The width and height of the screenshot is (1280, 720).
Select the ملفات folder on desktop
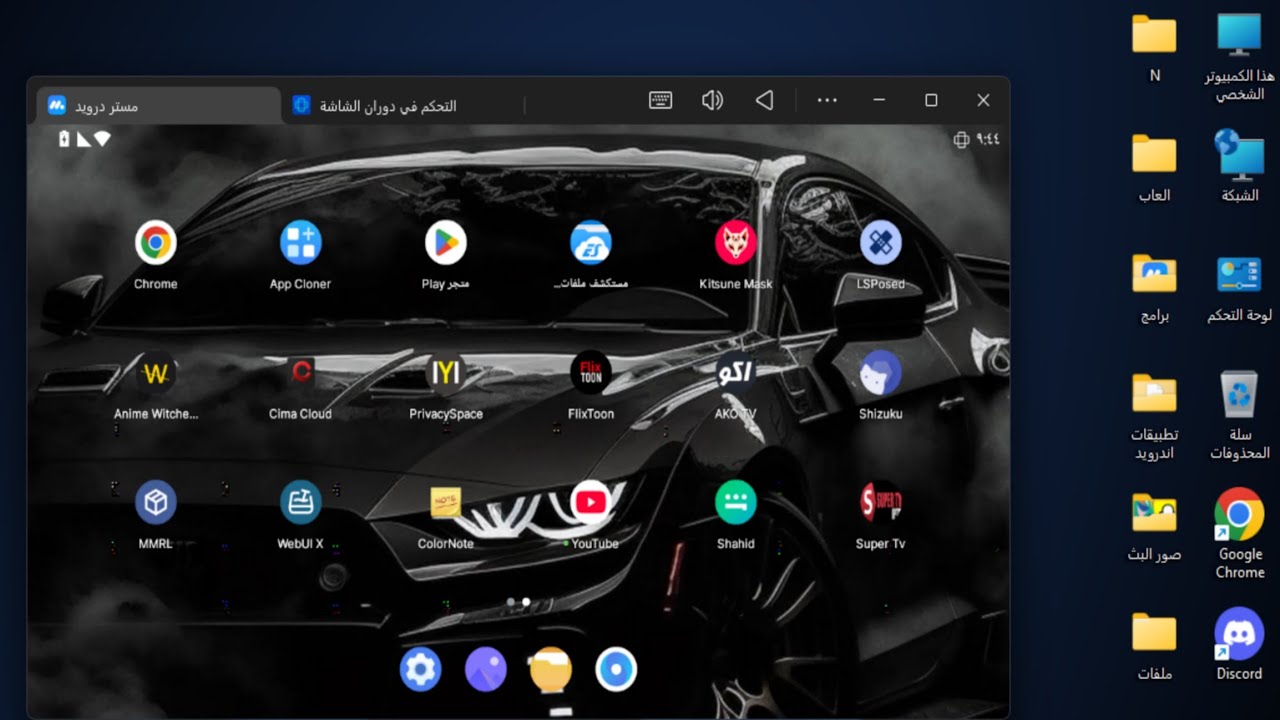[x=1155, y=647]
